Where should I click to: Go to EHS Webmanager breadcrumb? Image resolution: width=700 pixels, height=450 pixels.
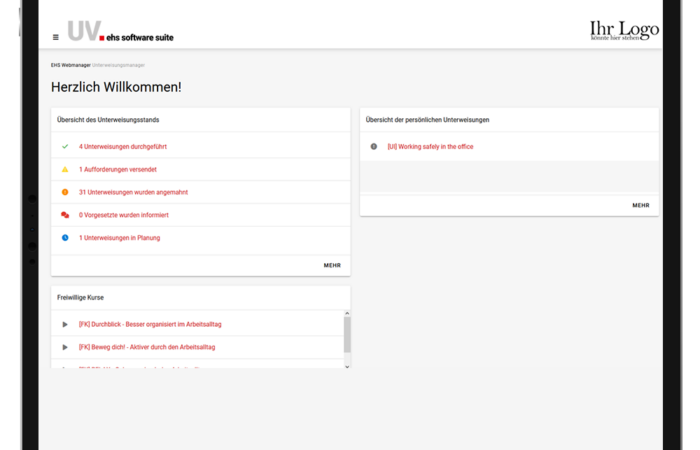(70, 65)
